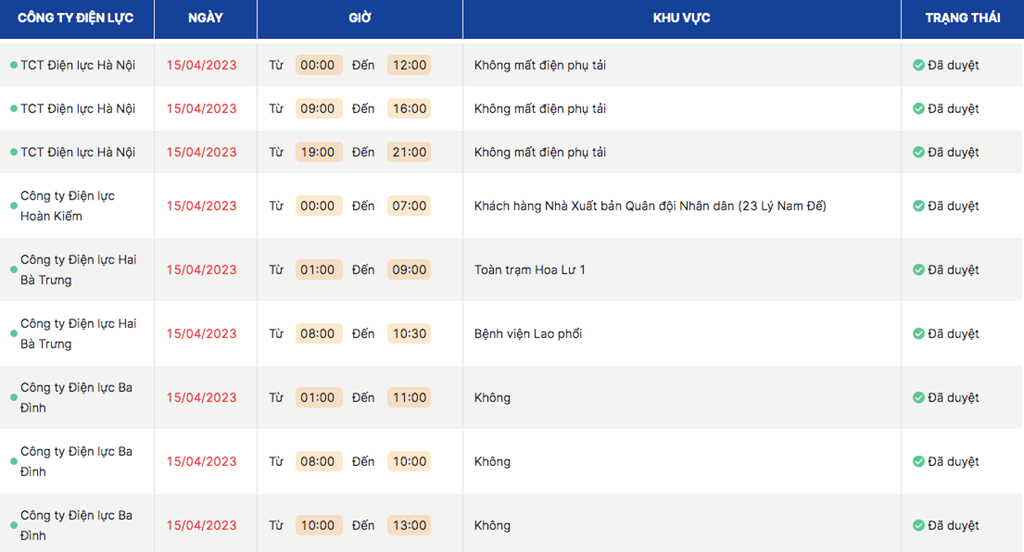Click the green dot beside Công ty Điện lực Hoàn Kiếm
Screen dimensions: 1024x552
pyautogui.click(x=14, y=206)
